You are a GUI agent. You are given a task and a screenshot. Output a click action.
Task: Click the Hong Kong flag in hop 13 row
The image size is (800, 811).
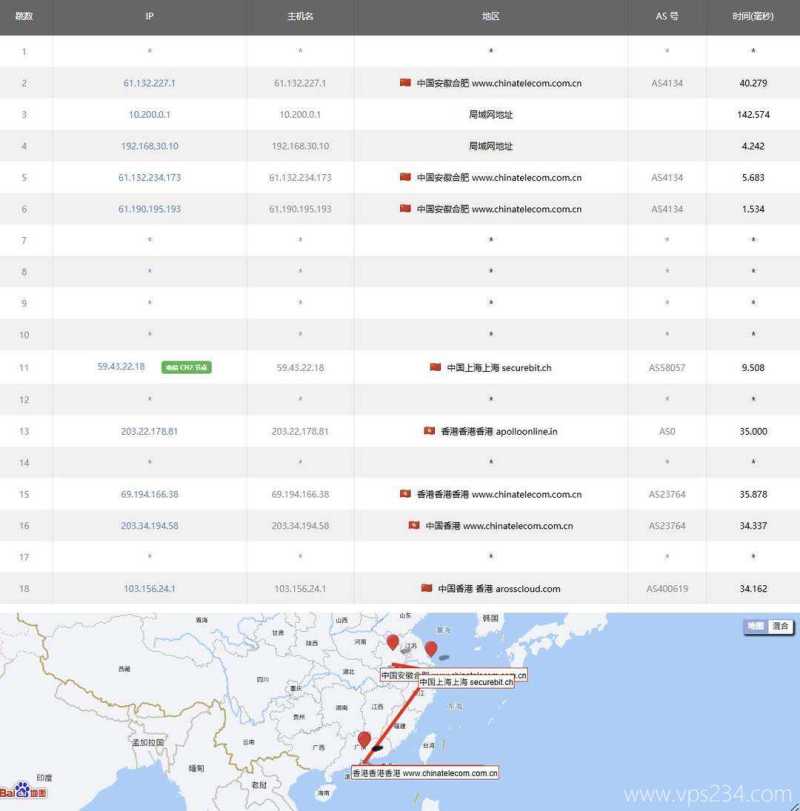pos(429,431)
